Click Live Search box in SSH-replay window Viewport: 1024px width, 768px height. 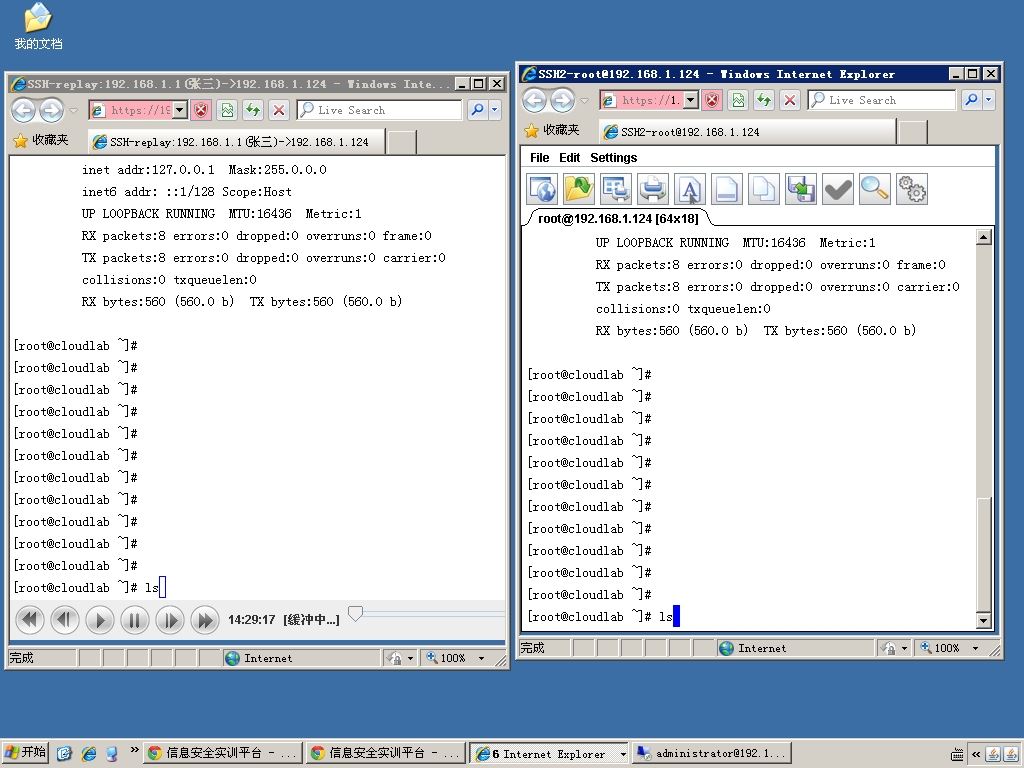pos(379,110)
